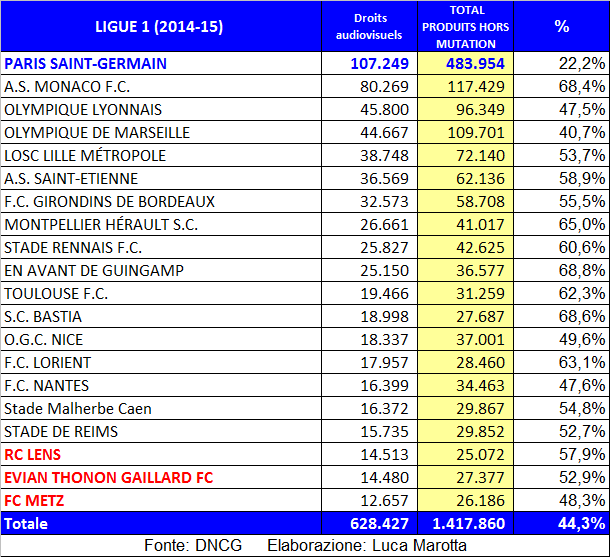This screenshot has width=610, height=557.
Task: Click the 'TOTAL PRODUITS HORS MUTATION' header
Action: [x=466, y=27]
